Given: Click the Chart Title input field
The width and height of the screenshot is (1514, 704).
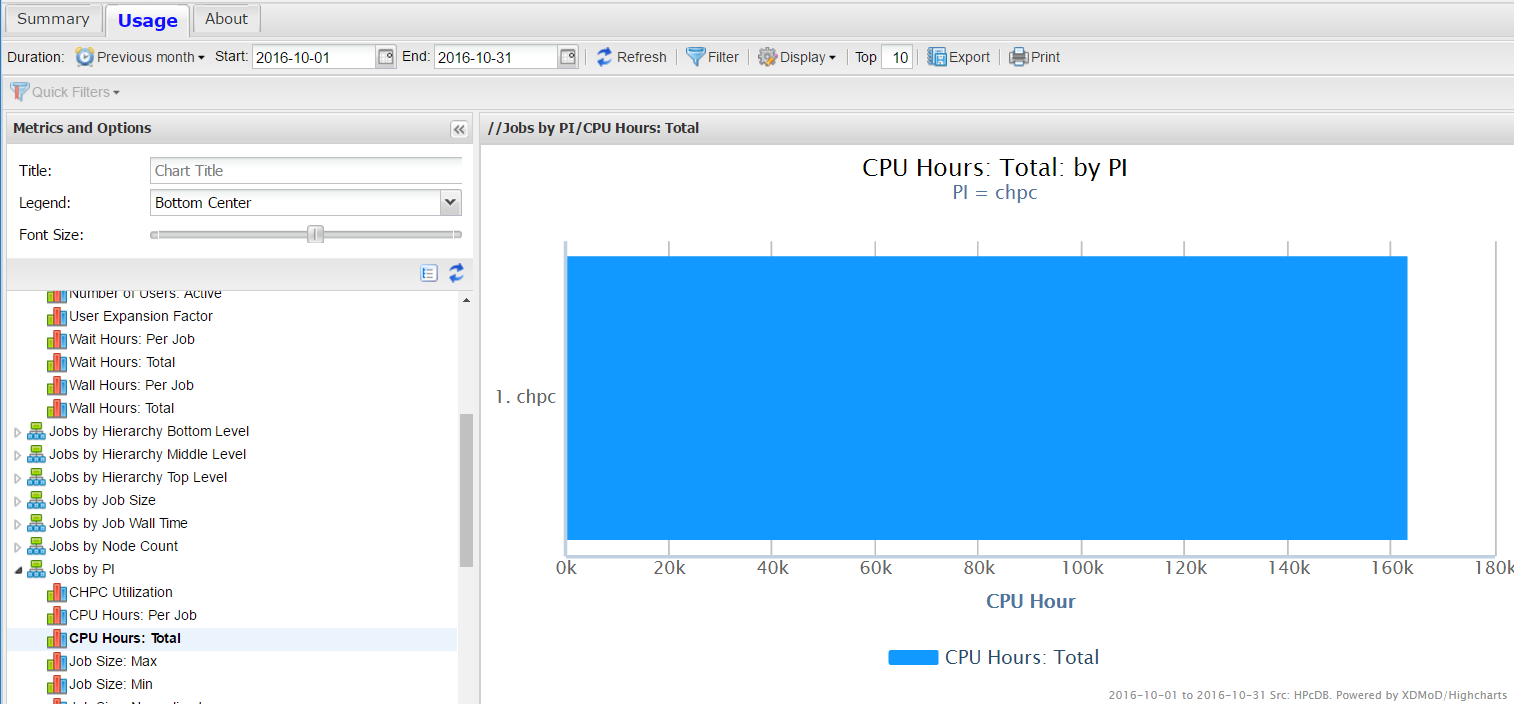Looking at the screenshot, I should pyautogui.click(x=306, y=171).
